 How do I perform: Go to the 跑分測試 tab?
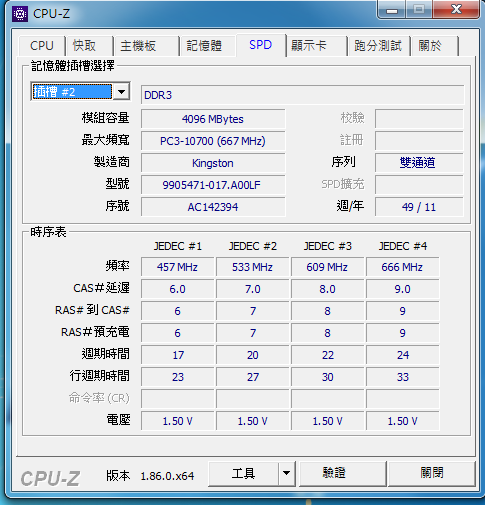click(x=378, y=46)
